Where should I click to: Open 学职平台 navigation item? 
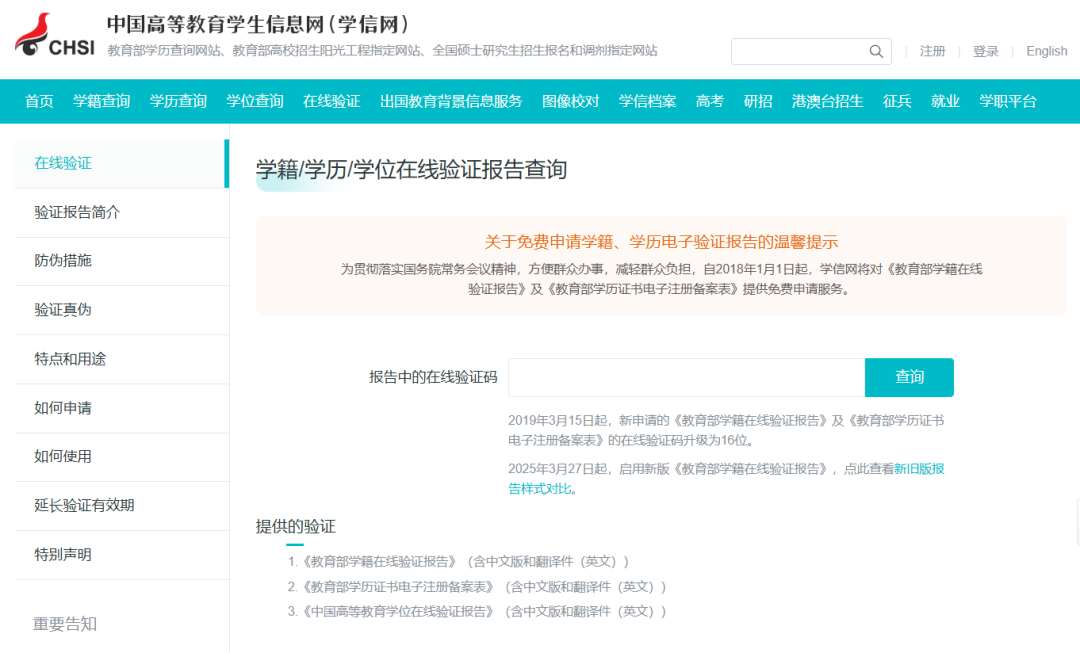coord(1007,101)
